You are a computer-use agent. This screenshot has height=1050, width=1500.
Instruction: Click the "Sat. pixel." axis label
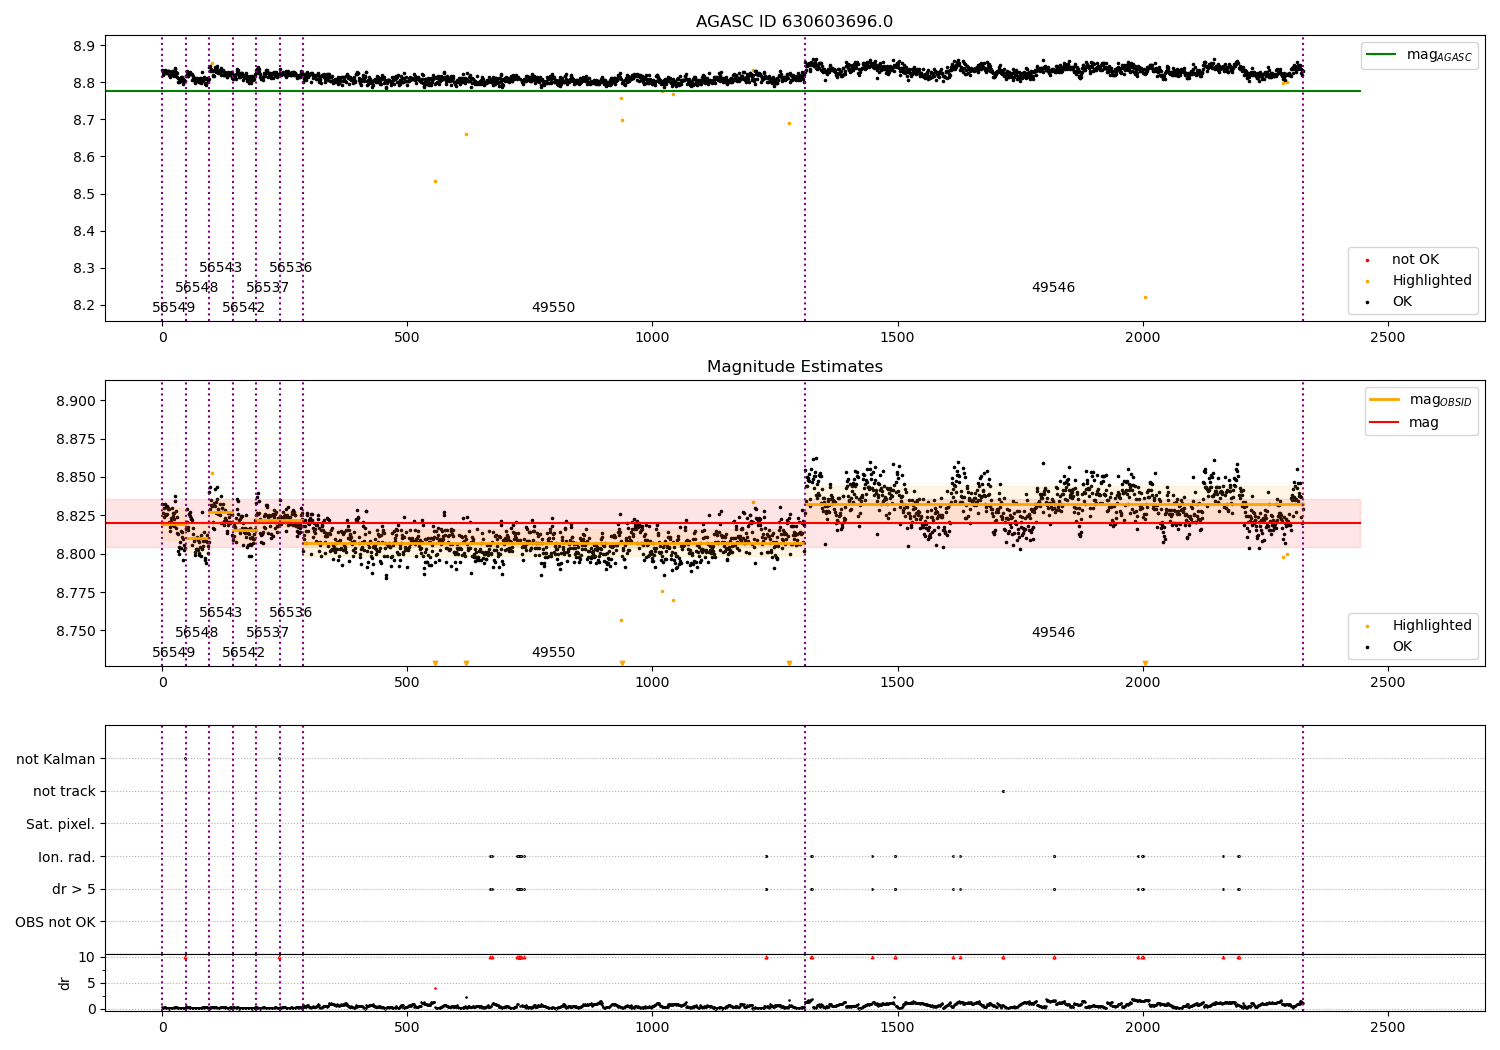tap(61, 824)
